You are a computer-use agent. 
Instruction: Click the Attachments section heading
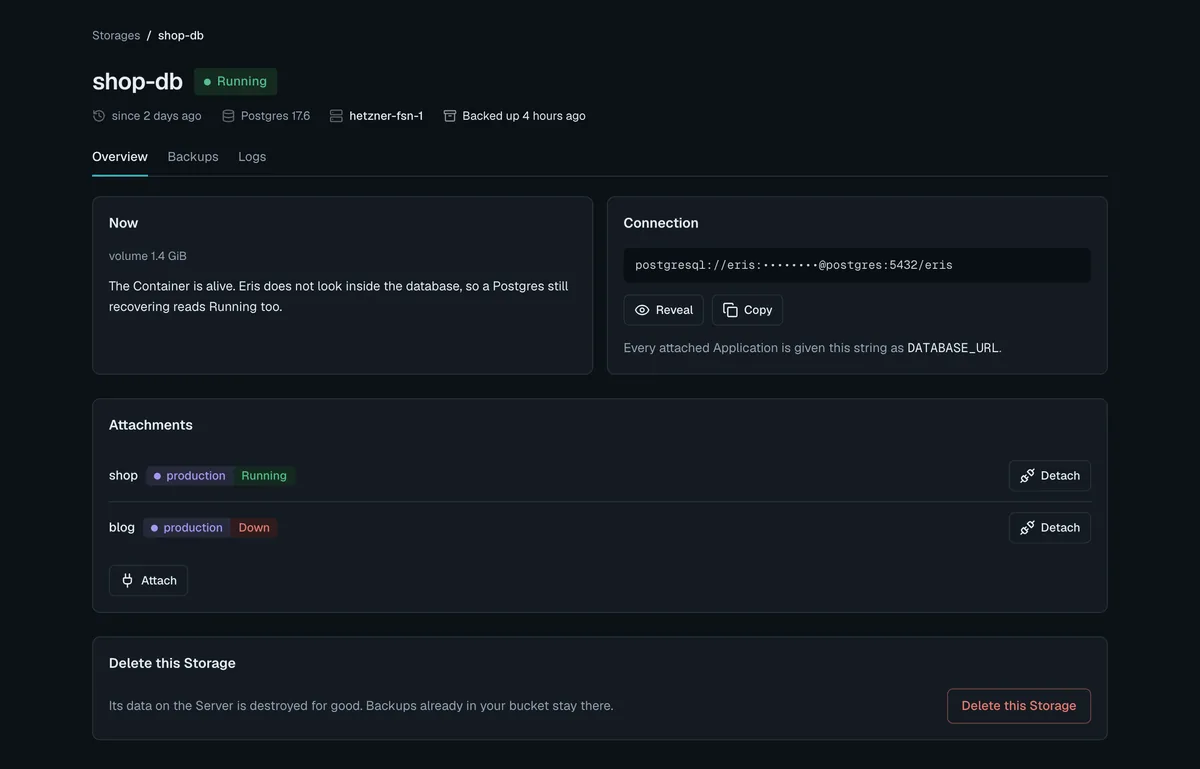click(x=151, y=425)
